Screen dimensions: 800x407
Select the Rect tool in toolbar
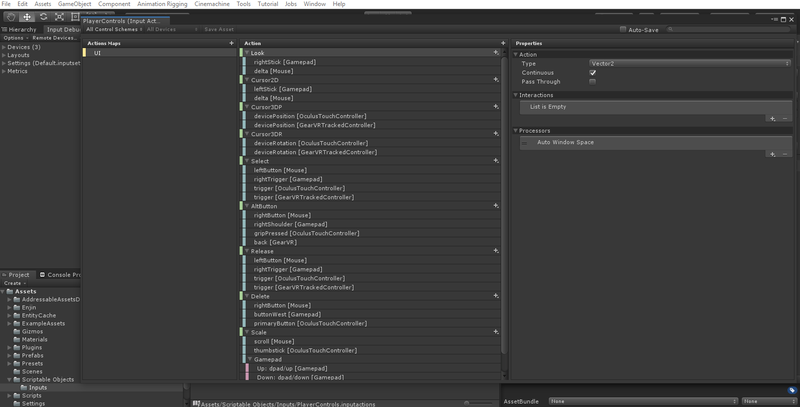coord(75,17)
